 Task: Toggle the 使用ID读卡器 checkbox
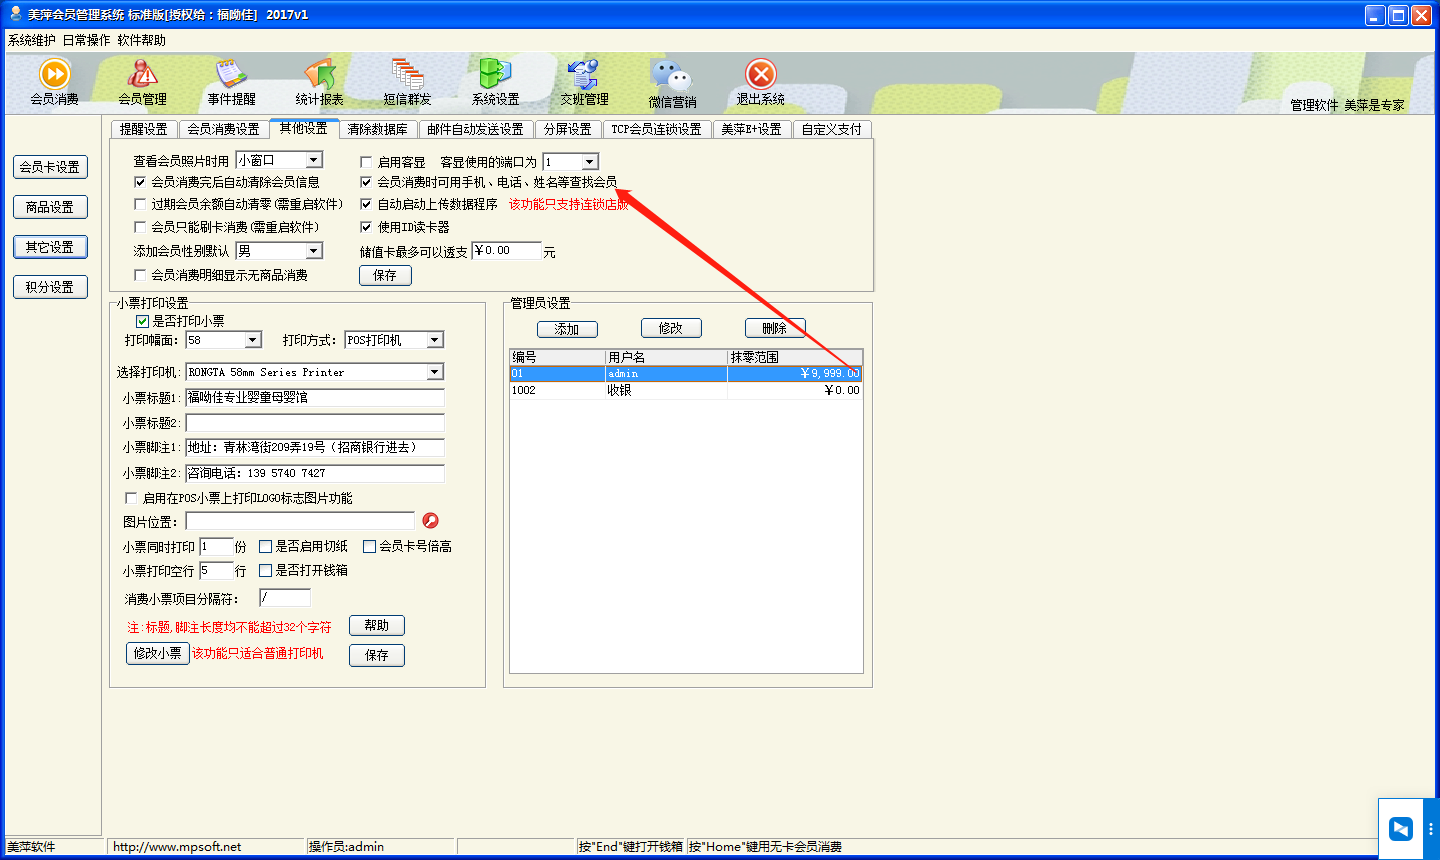click(366, 227)
